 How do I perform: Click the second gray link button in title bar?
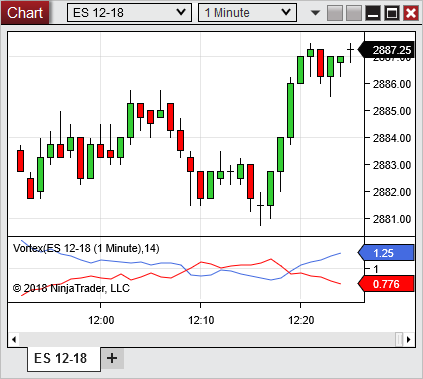(x=354, y=13)
